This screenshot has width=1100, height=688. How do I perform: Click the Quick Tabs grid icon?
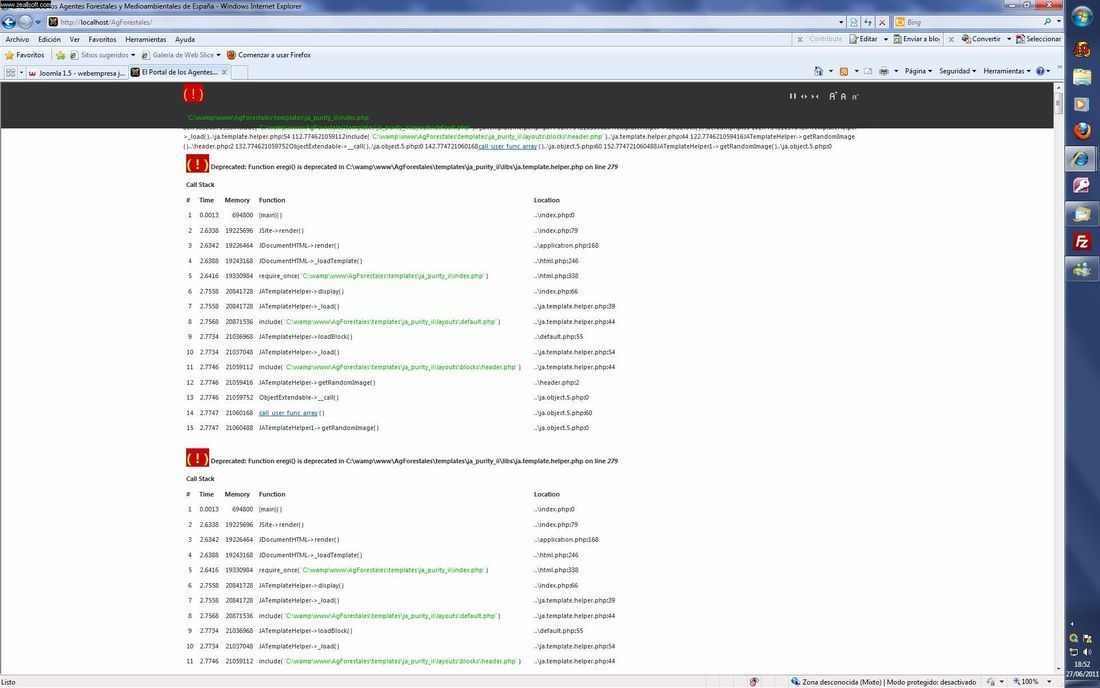click(x=10, y=72)
